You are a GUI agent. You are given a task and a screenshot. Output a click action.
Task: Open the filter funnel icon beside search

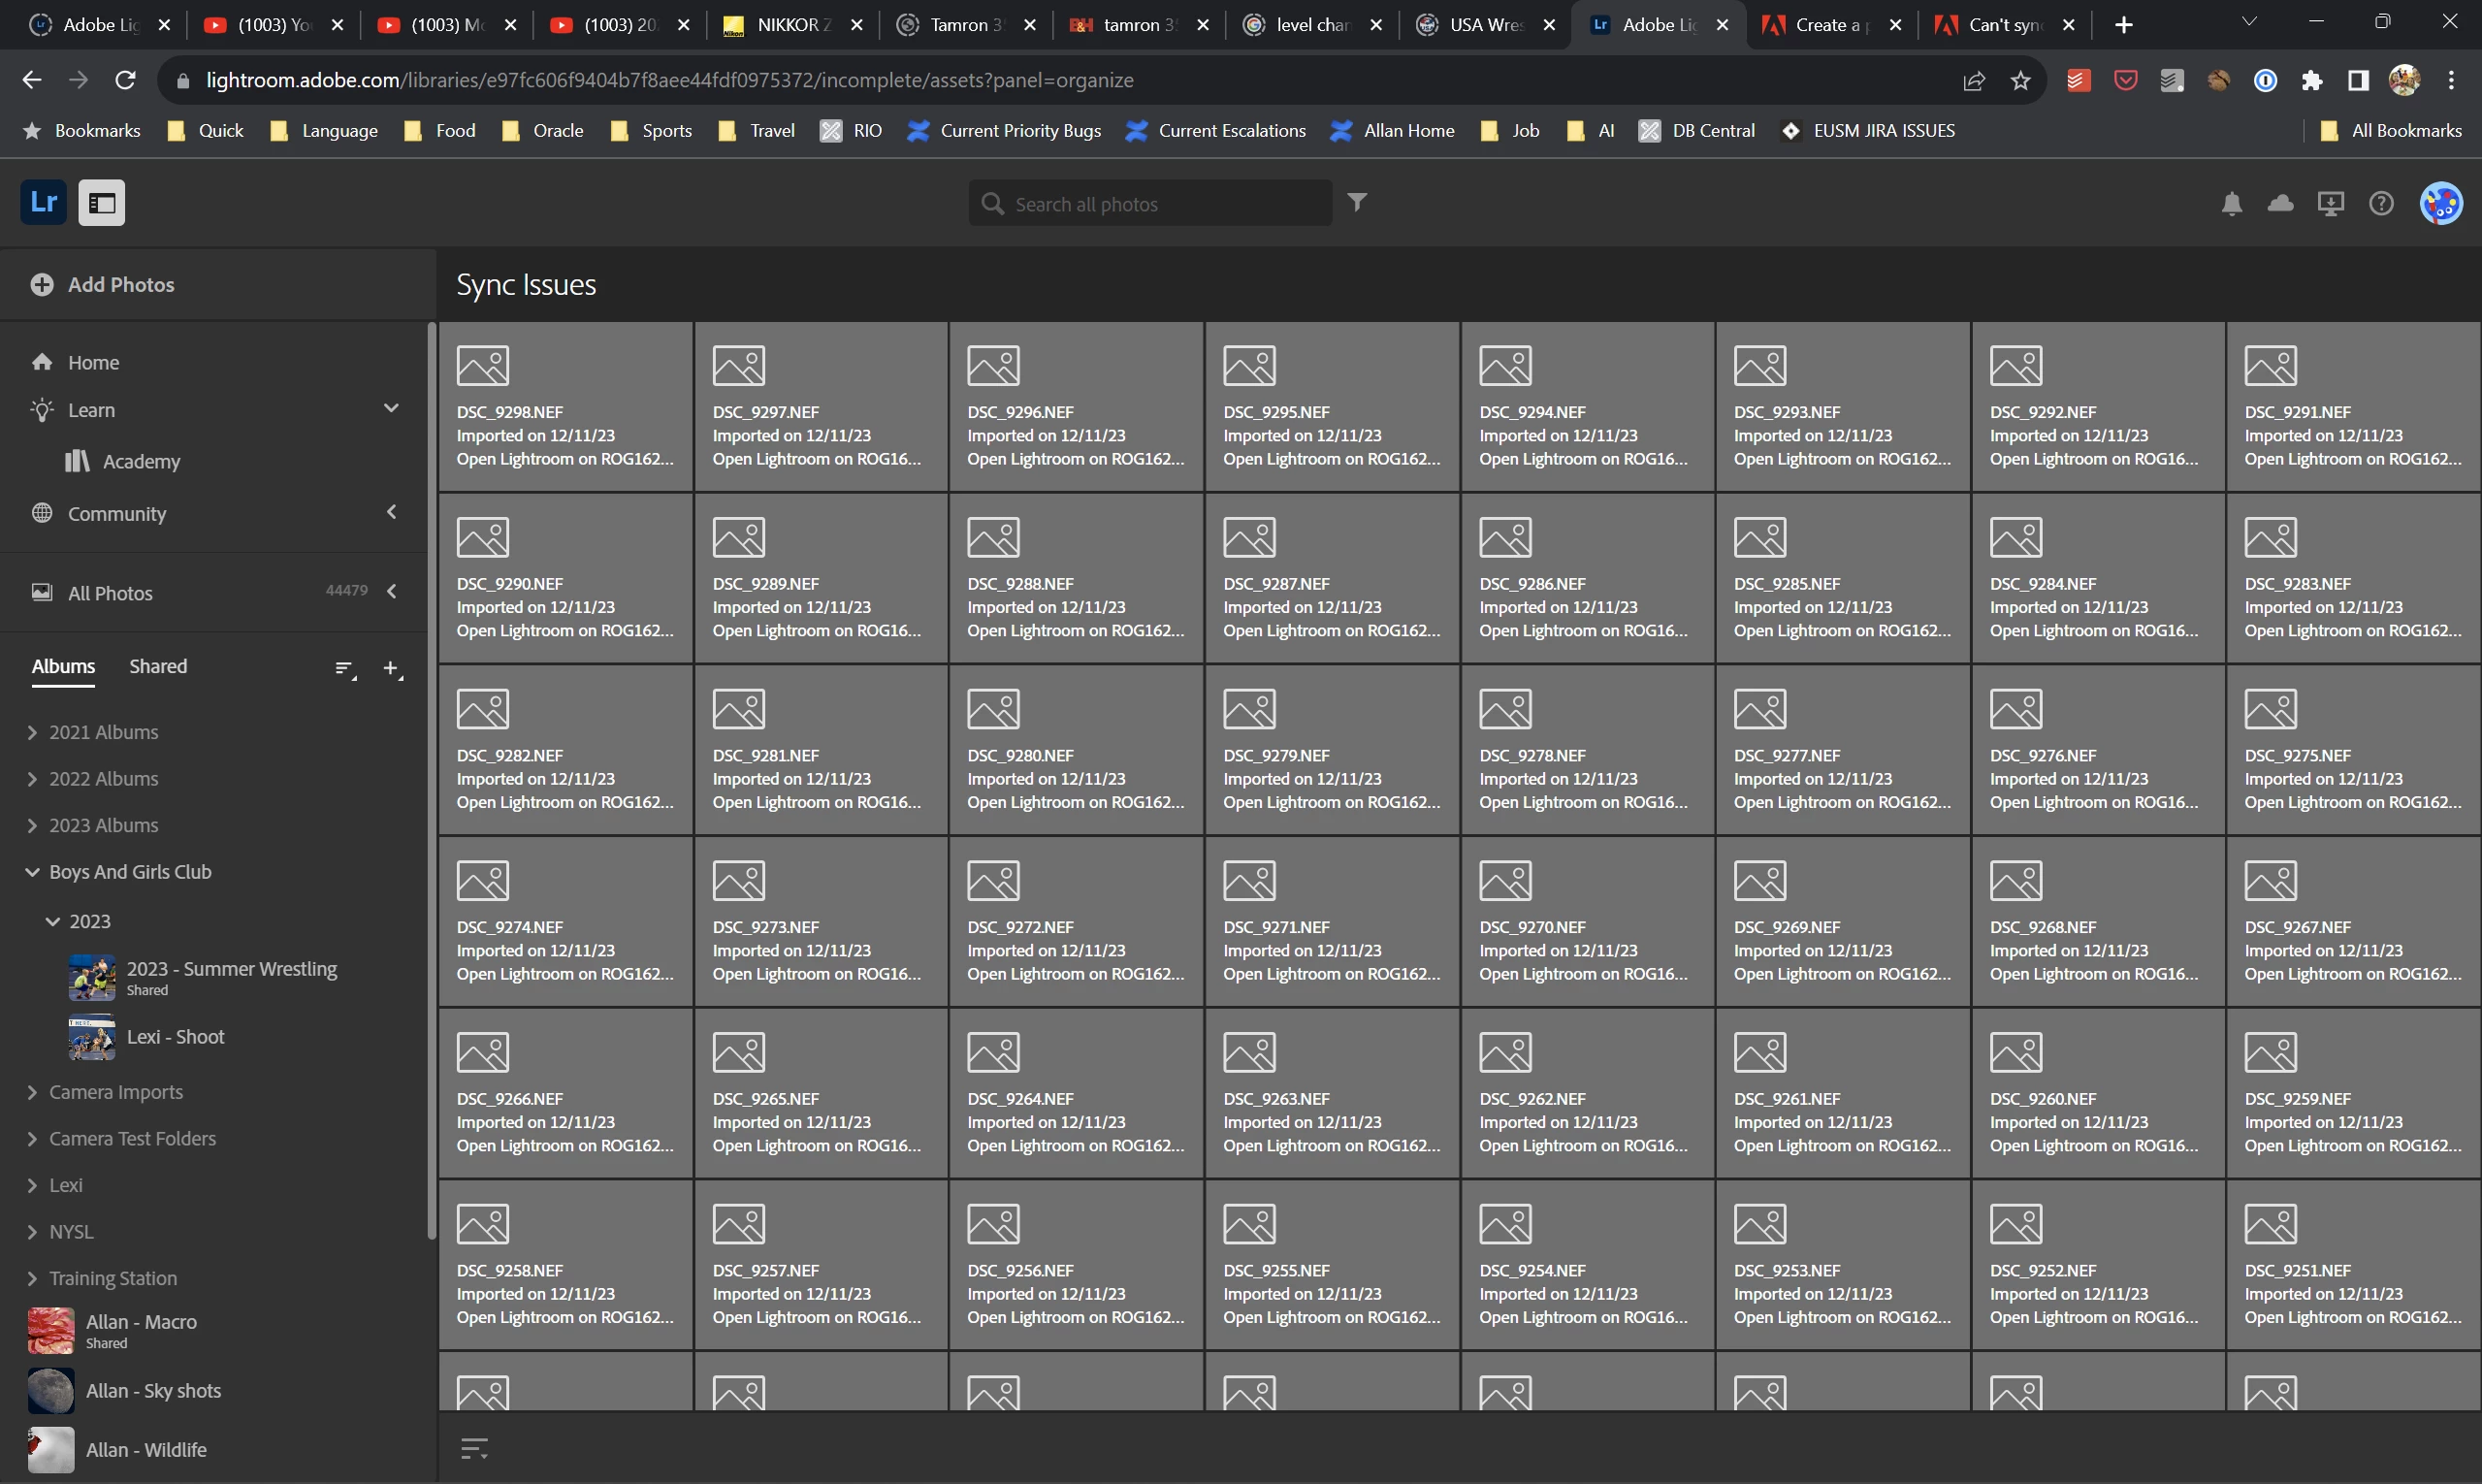point(1356,203)
